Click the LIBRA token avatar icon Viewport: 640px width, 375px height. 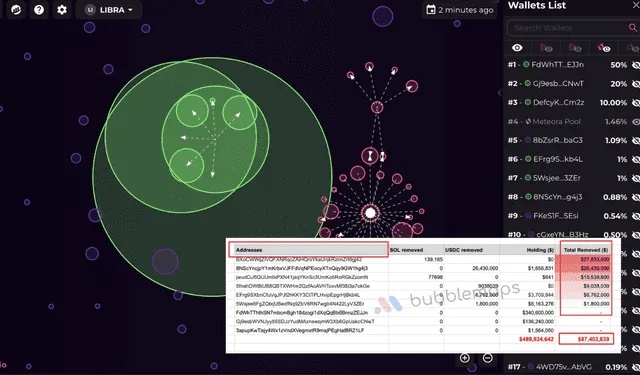[x=90, y=10]
